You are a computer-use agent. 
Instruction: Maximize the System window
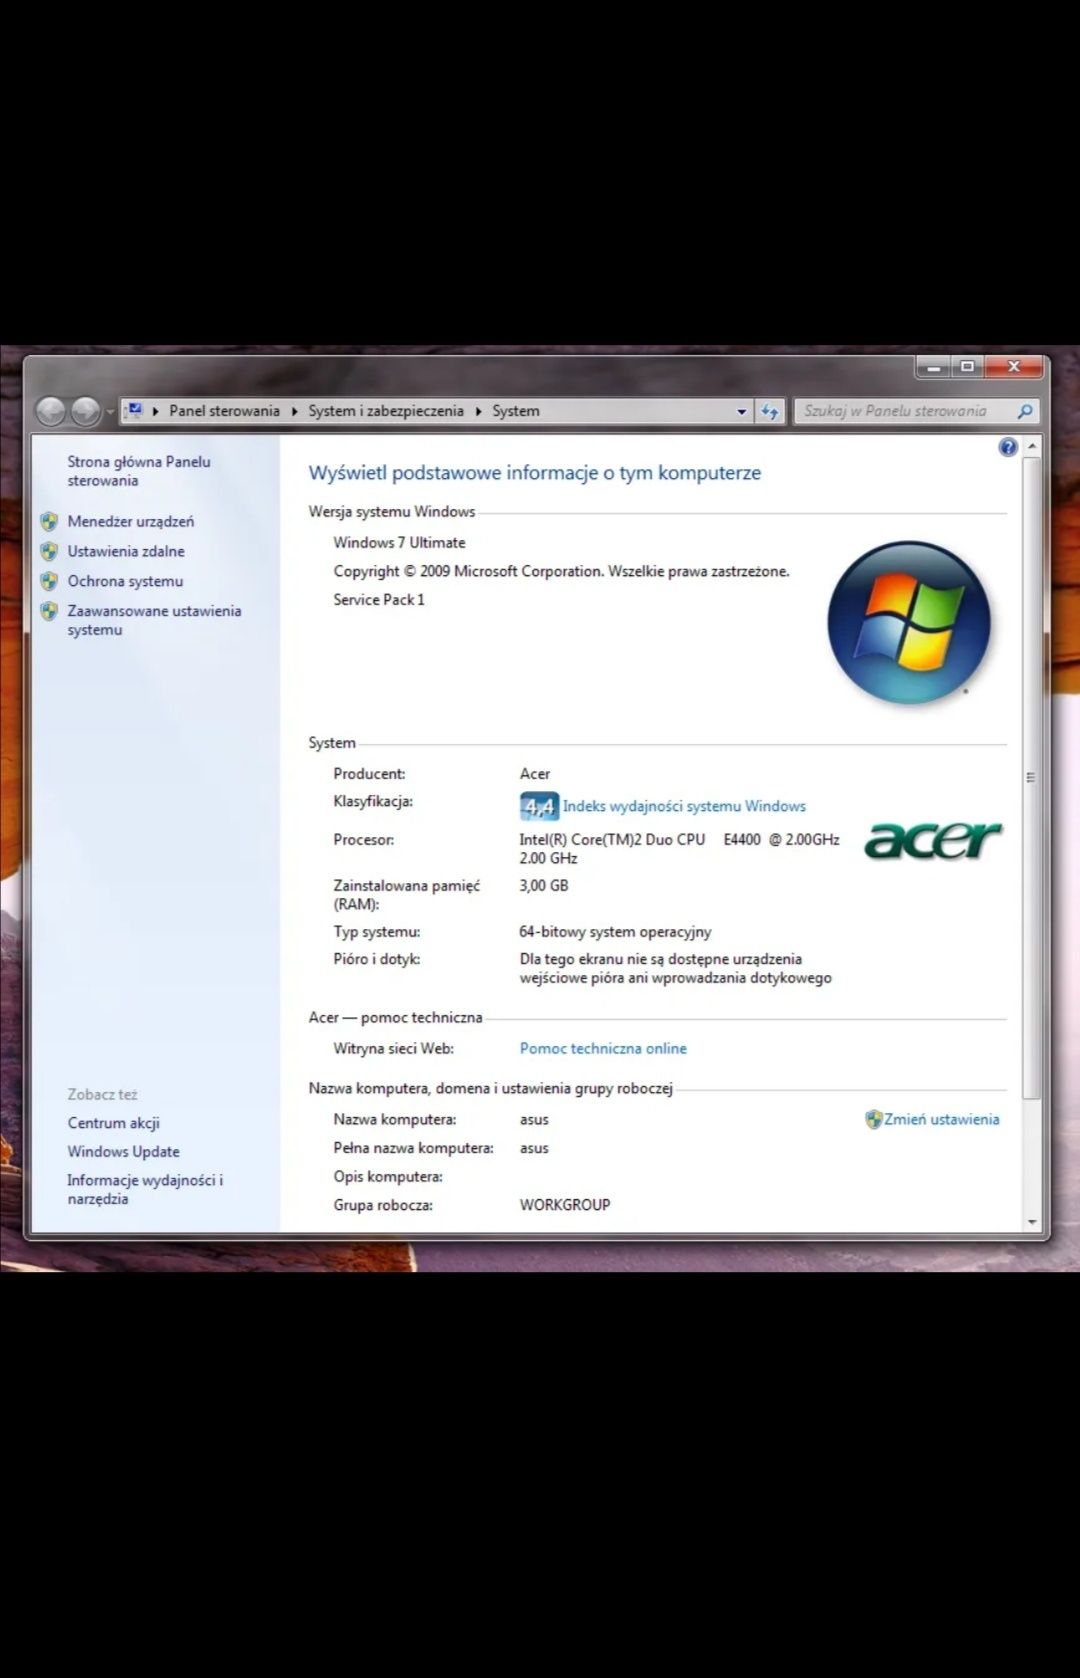click(967, 367)
